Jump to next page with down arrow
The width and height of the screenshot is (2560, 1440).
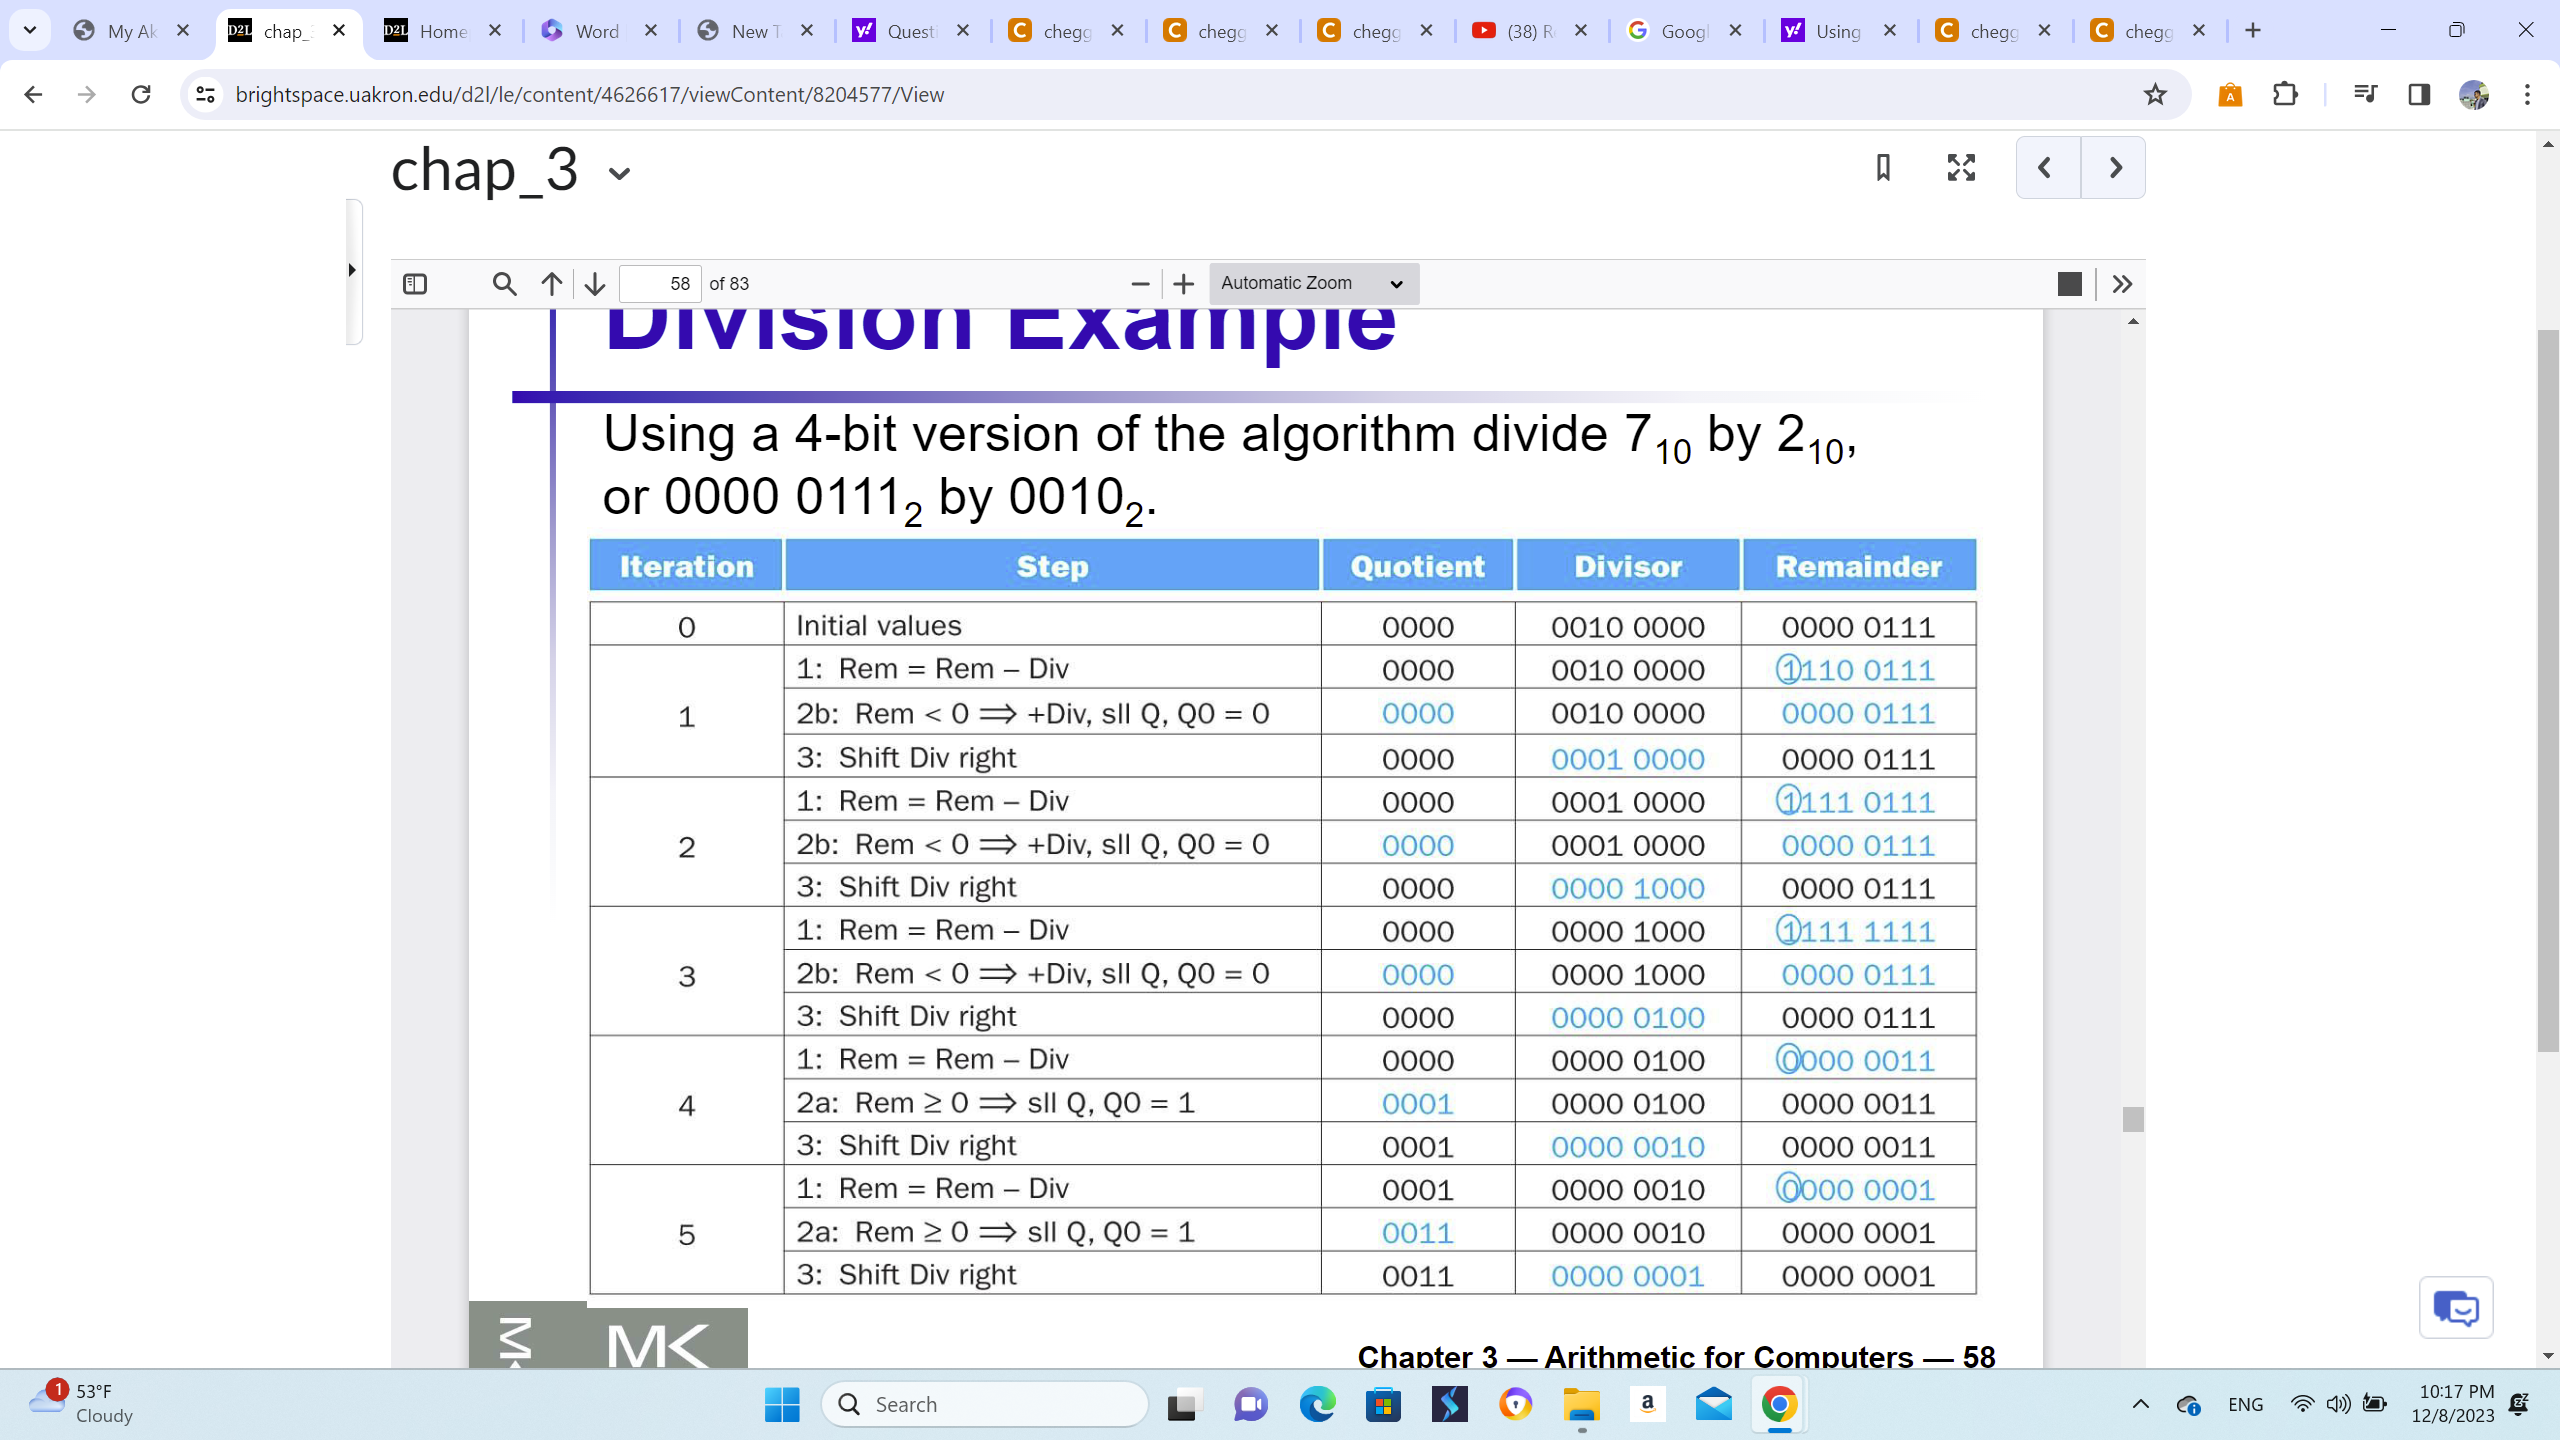click(x=593, y=284)
